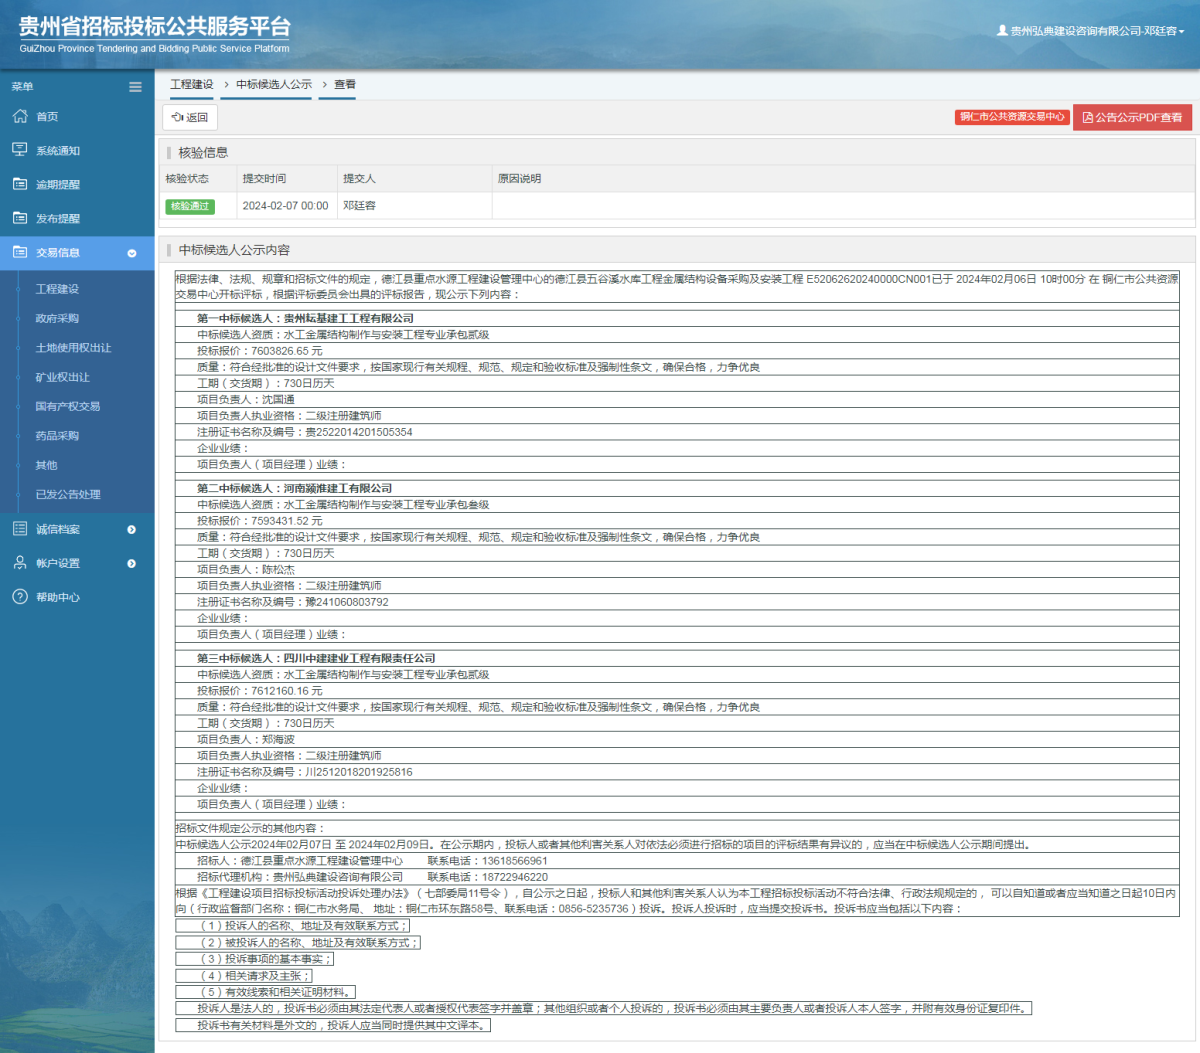
Task: Click certificate number 豫241060803792
Action: coord(347,602)
